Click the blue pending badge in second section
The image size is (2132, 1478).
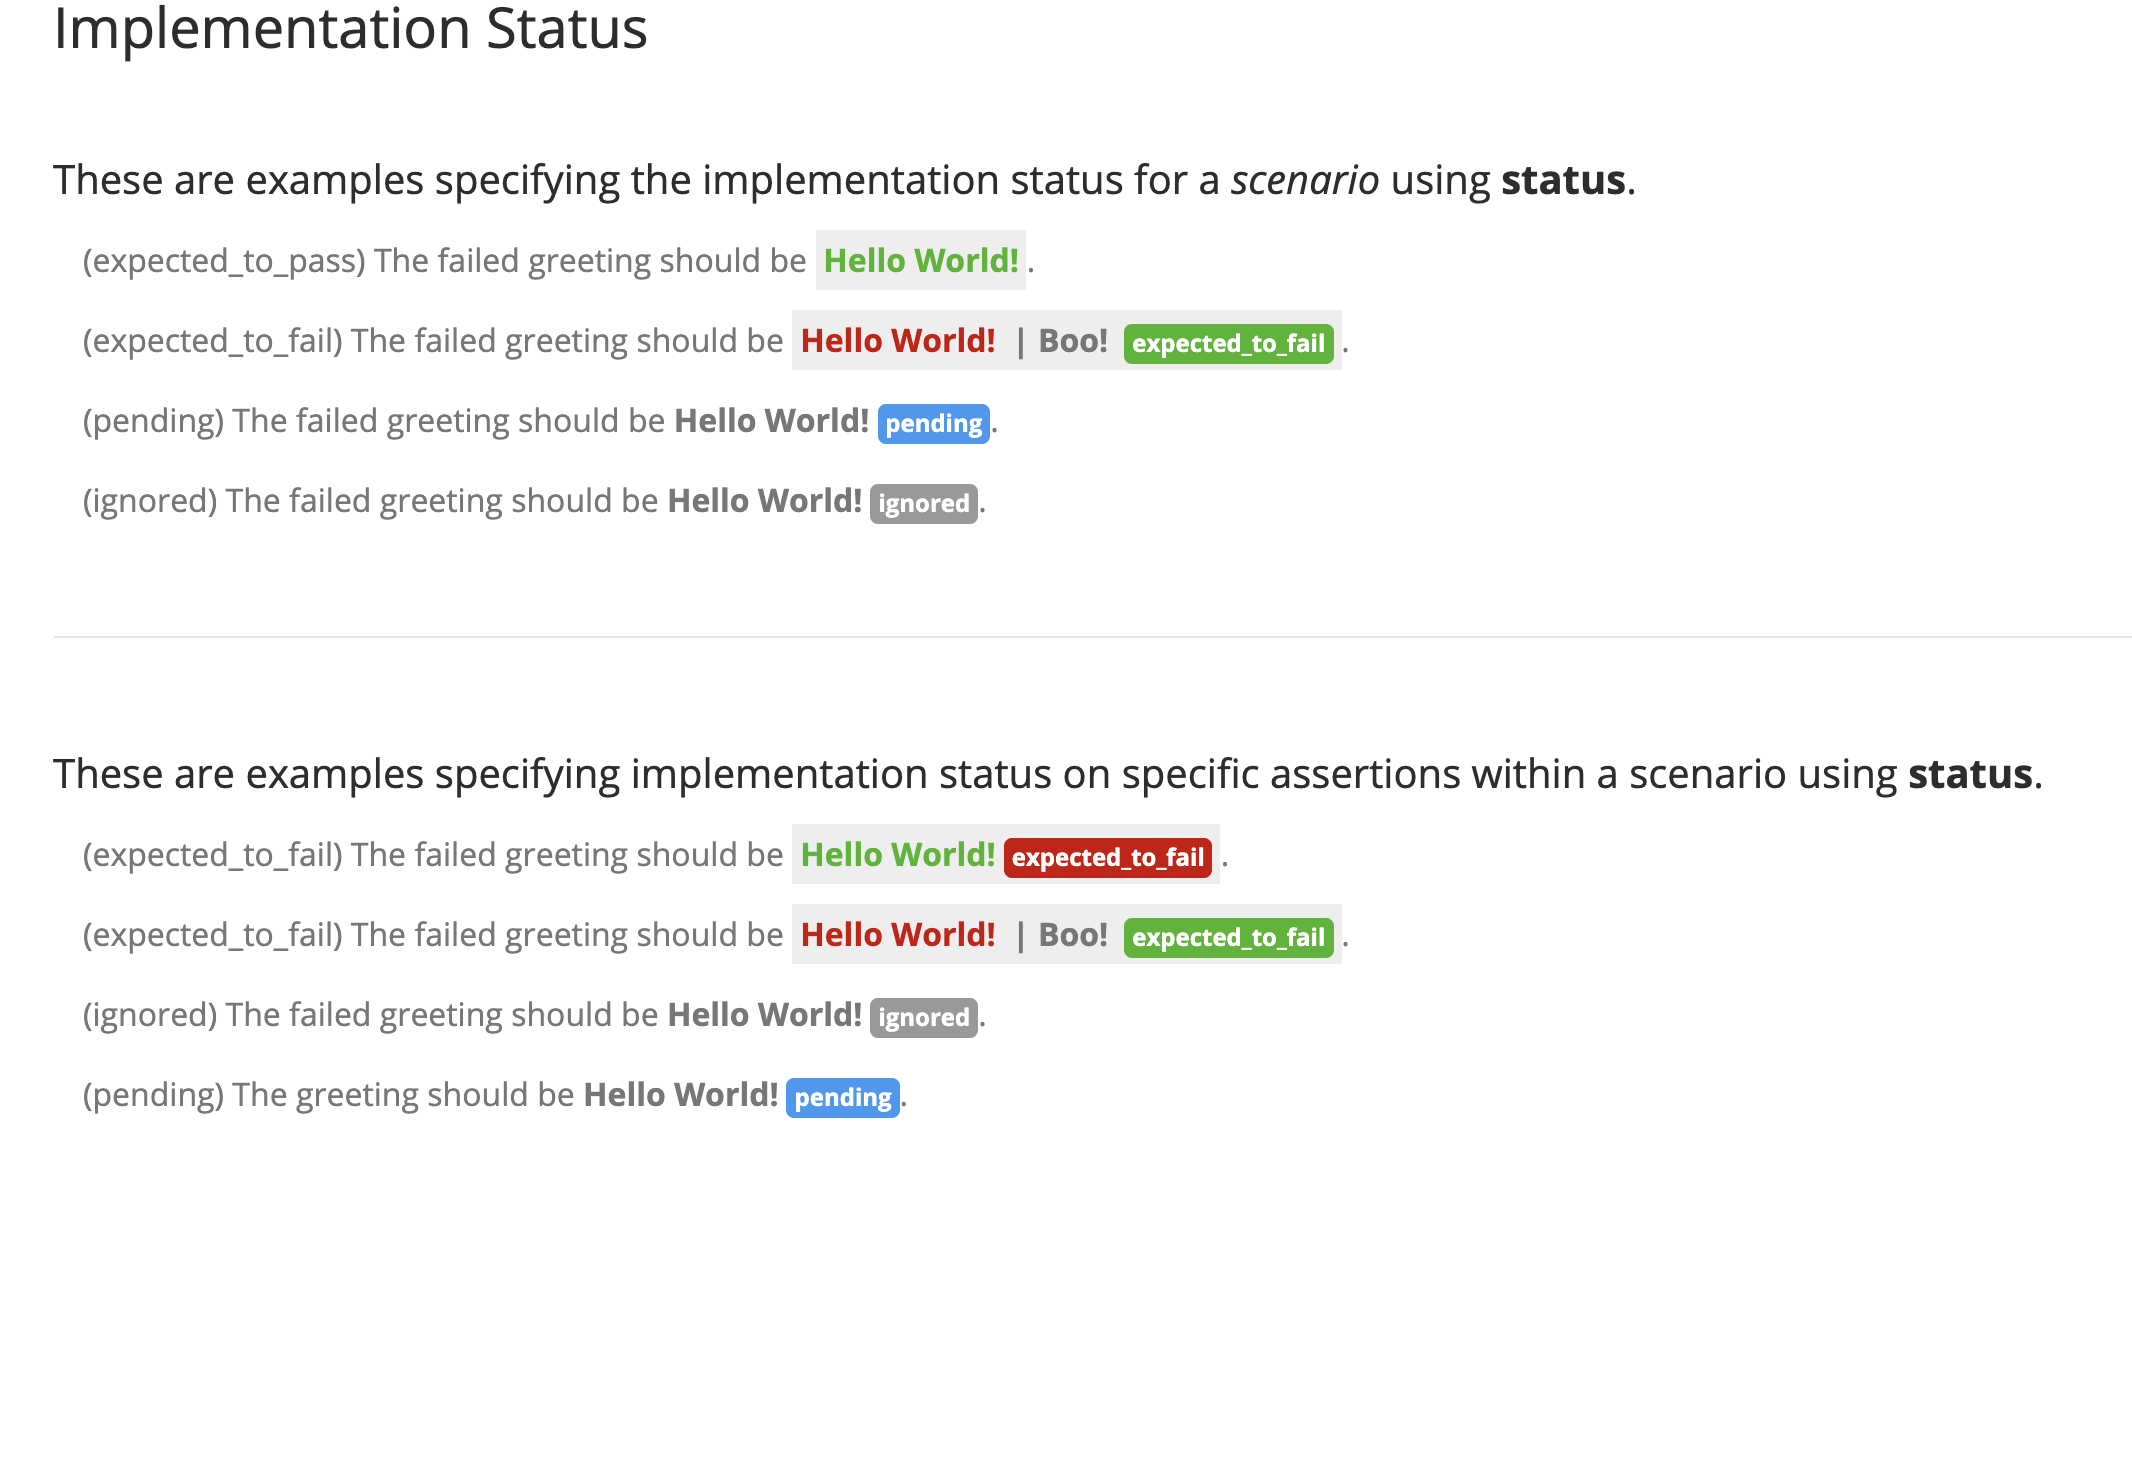point(843,1098)
